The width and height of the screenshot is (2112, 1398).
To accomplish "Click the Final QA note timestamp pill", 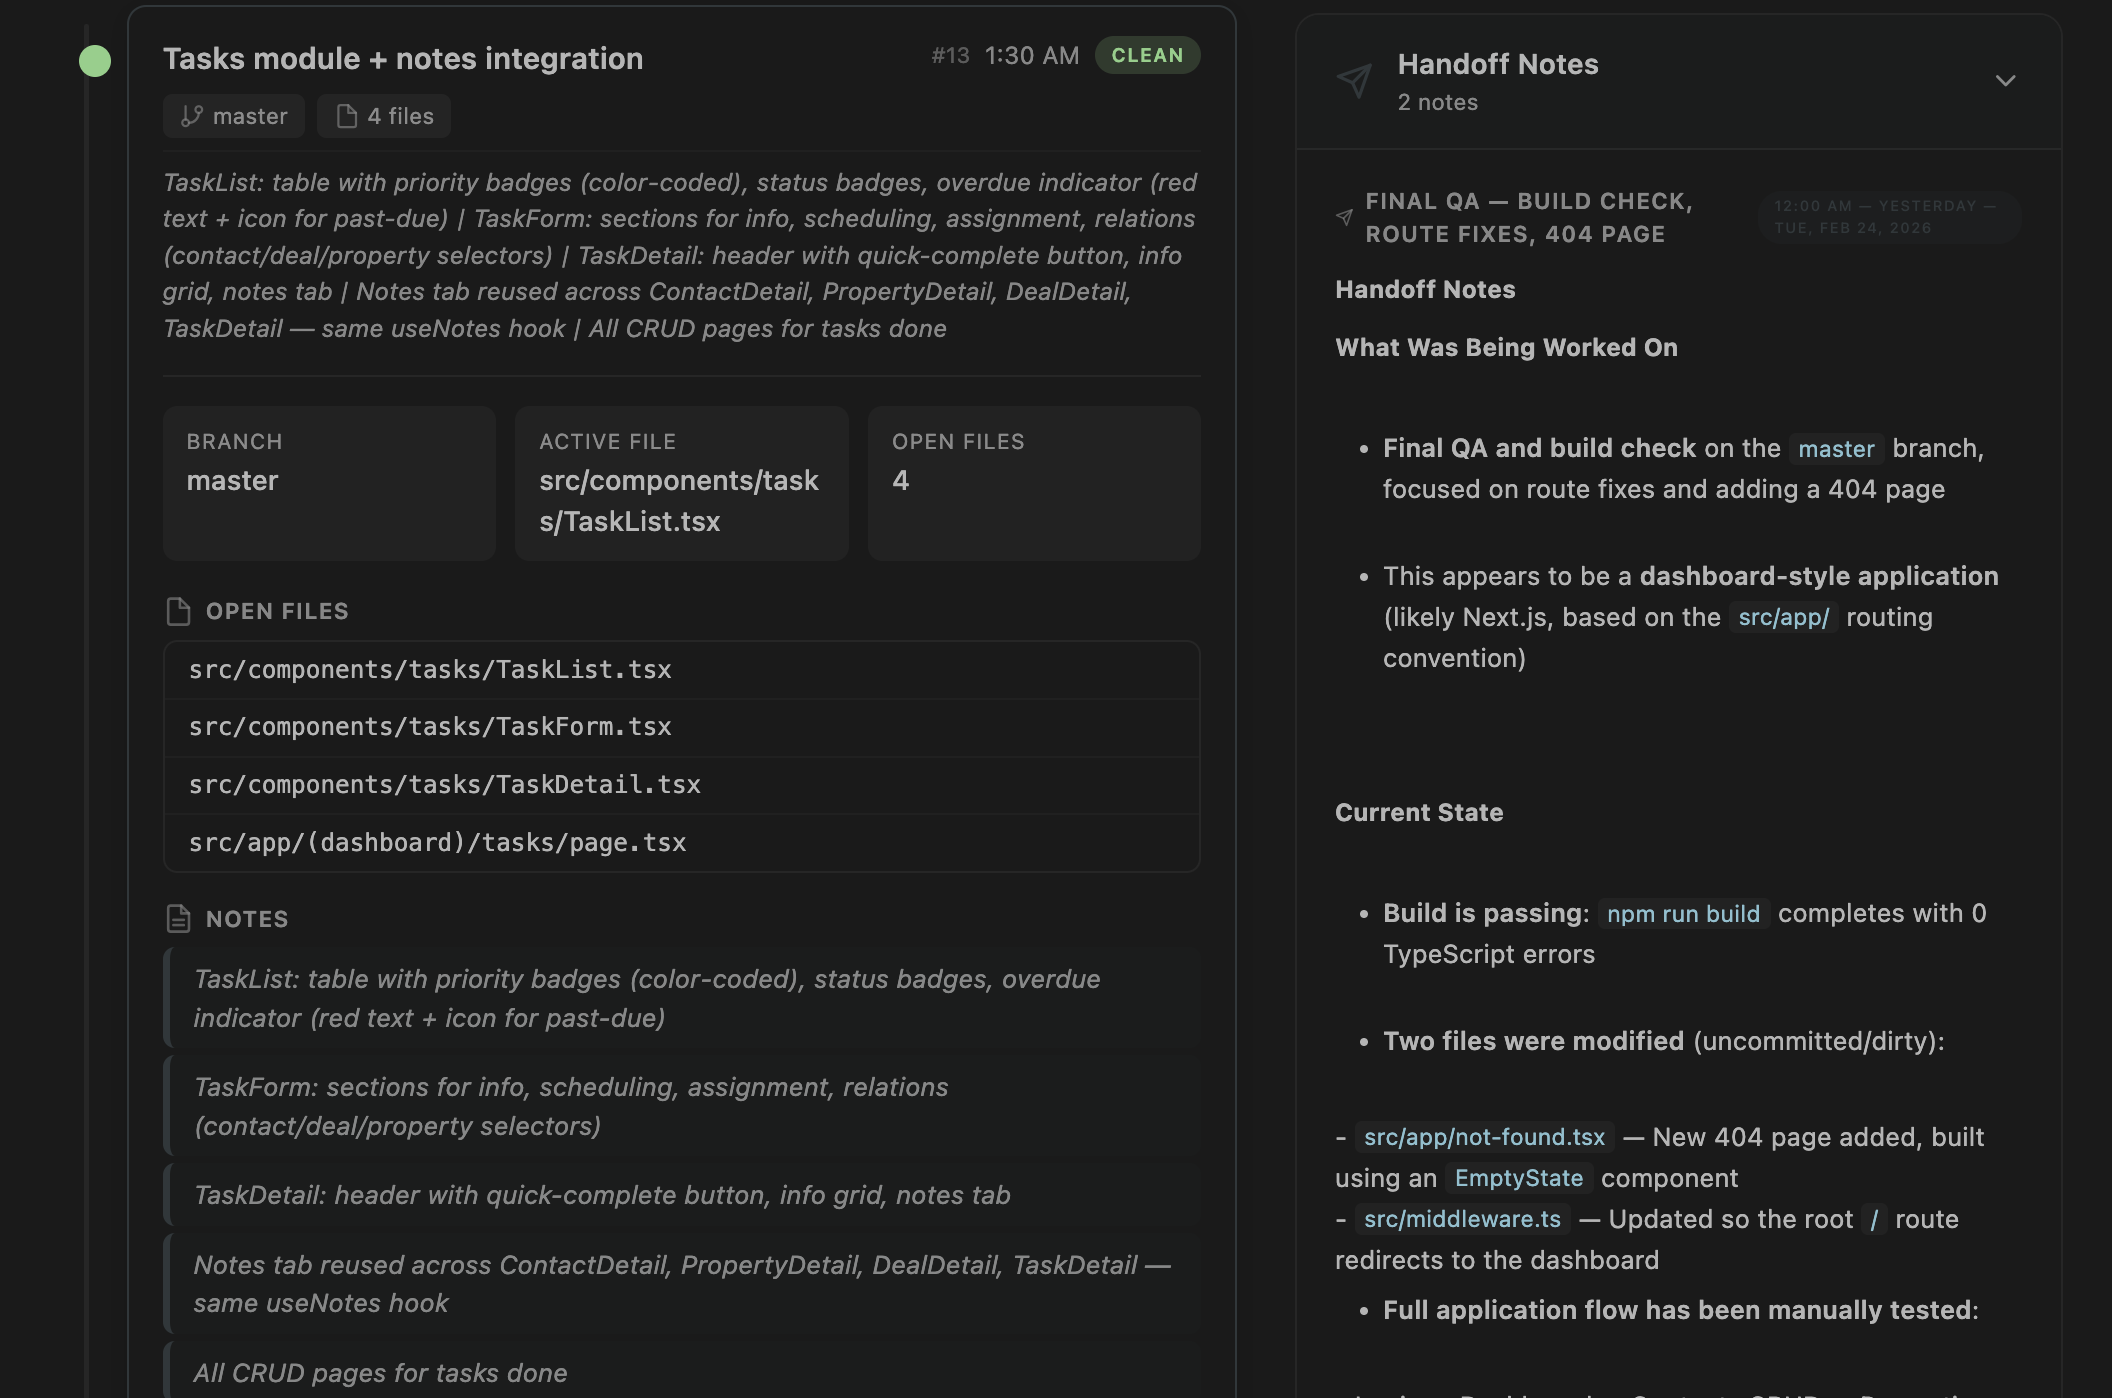I will [x=1888, y=217].
